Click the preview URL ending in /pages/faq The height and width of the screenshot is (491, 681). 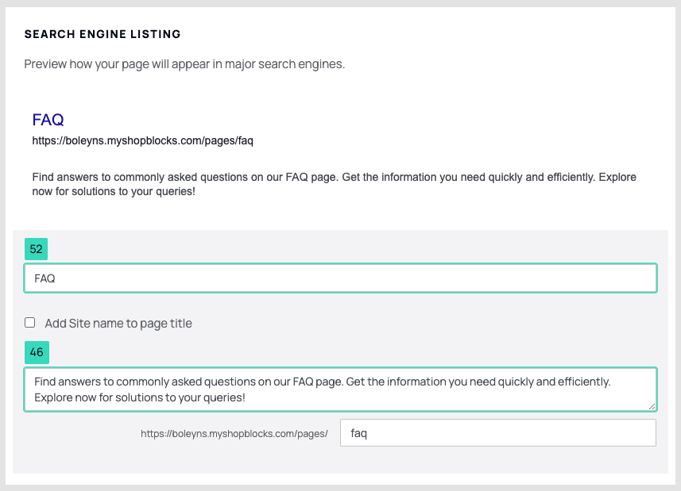click(142, 141)
